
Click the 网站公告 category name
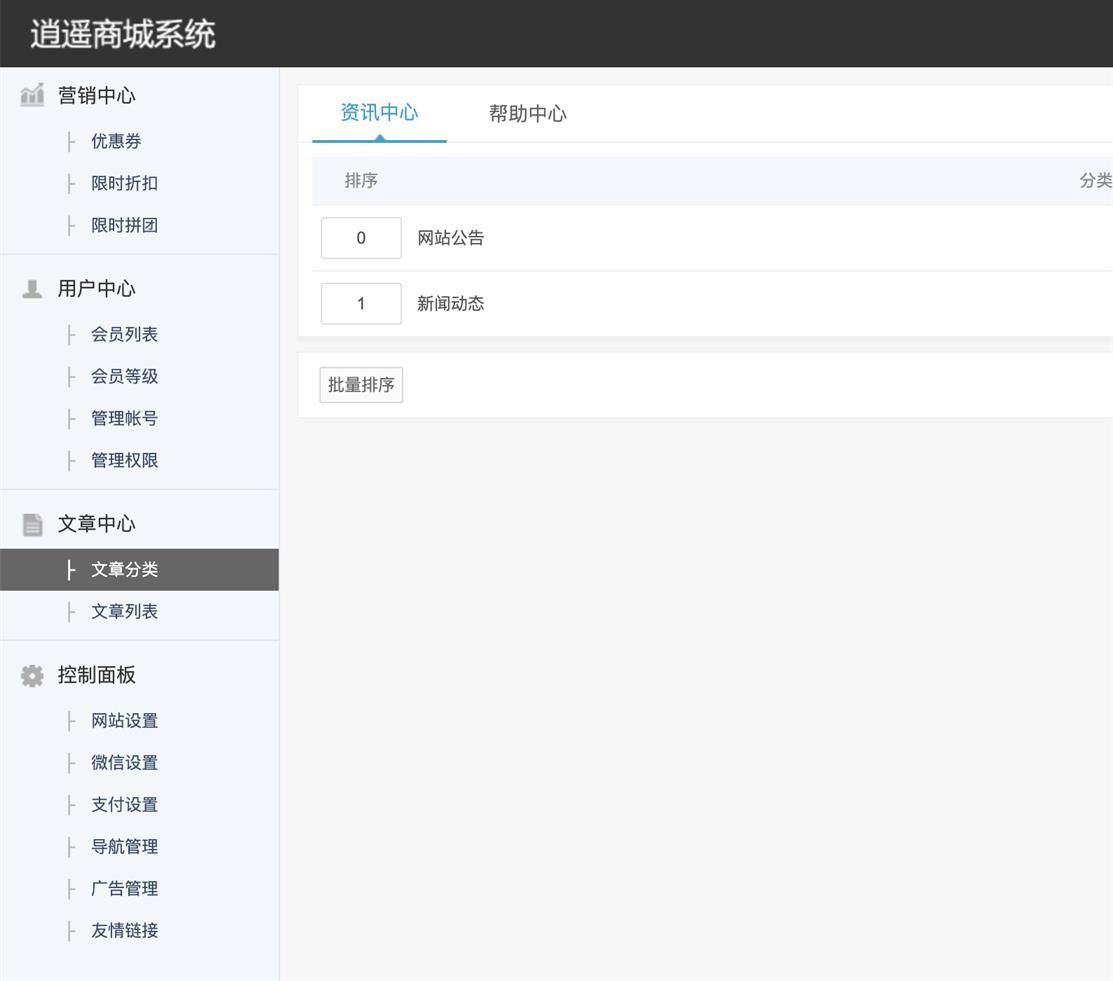[451, 238]
